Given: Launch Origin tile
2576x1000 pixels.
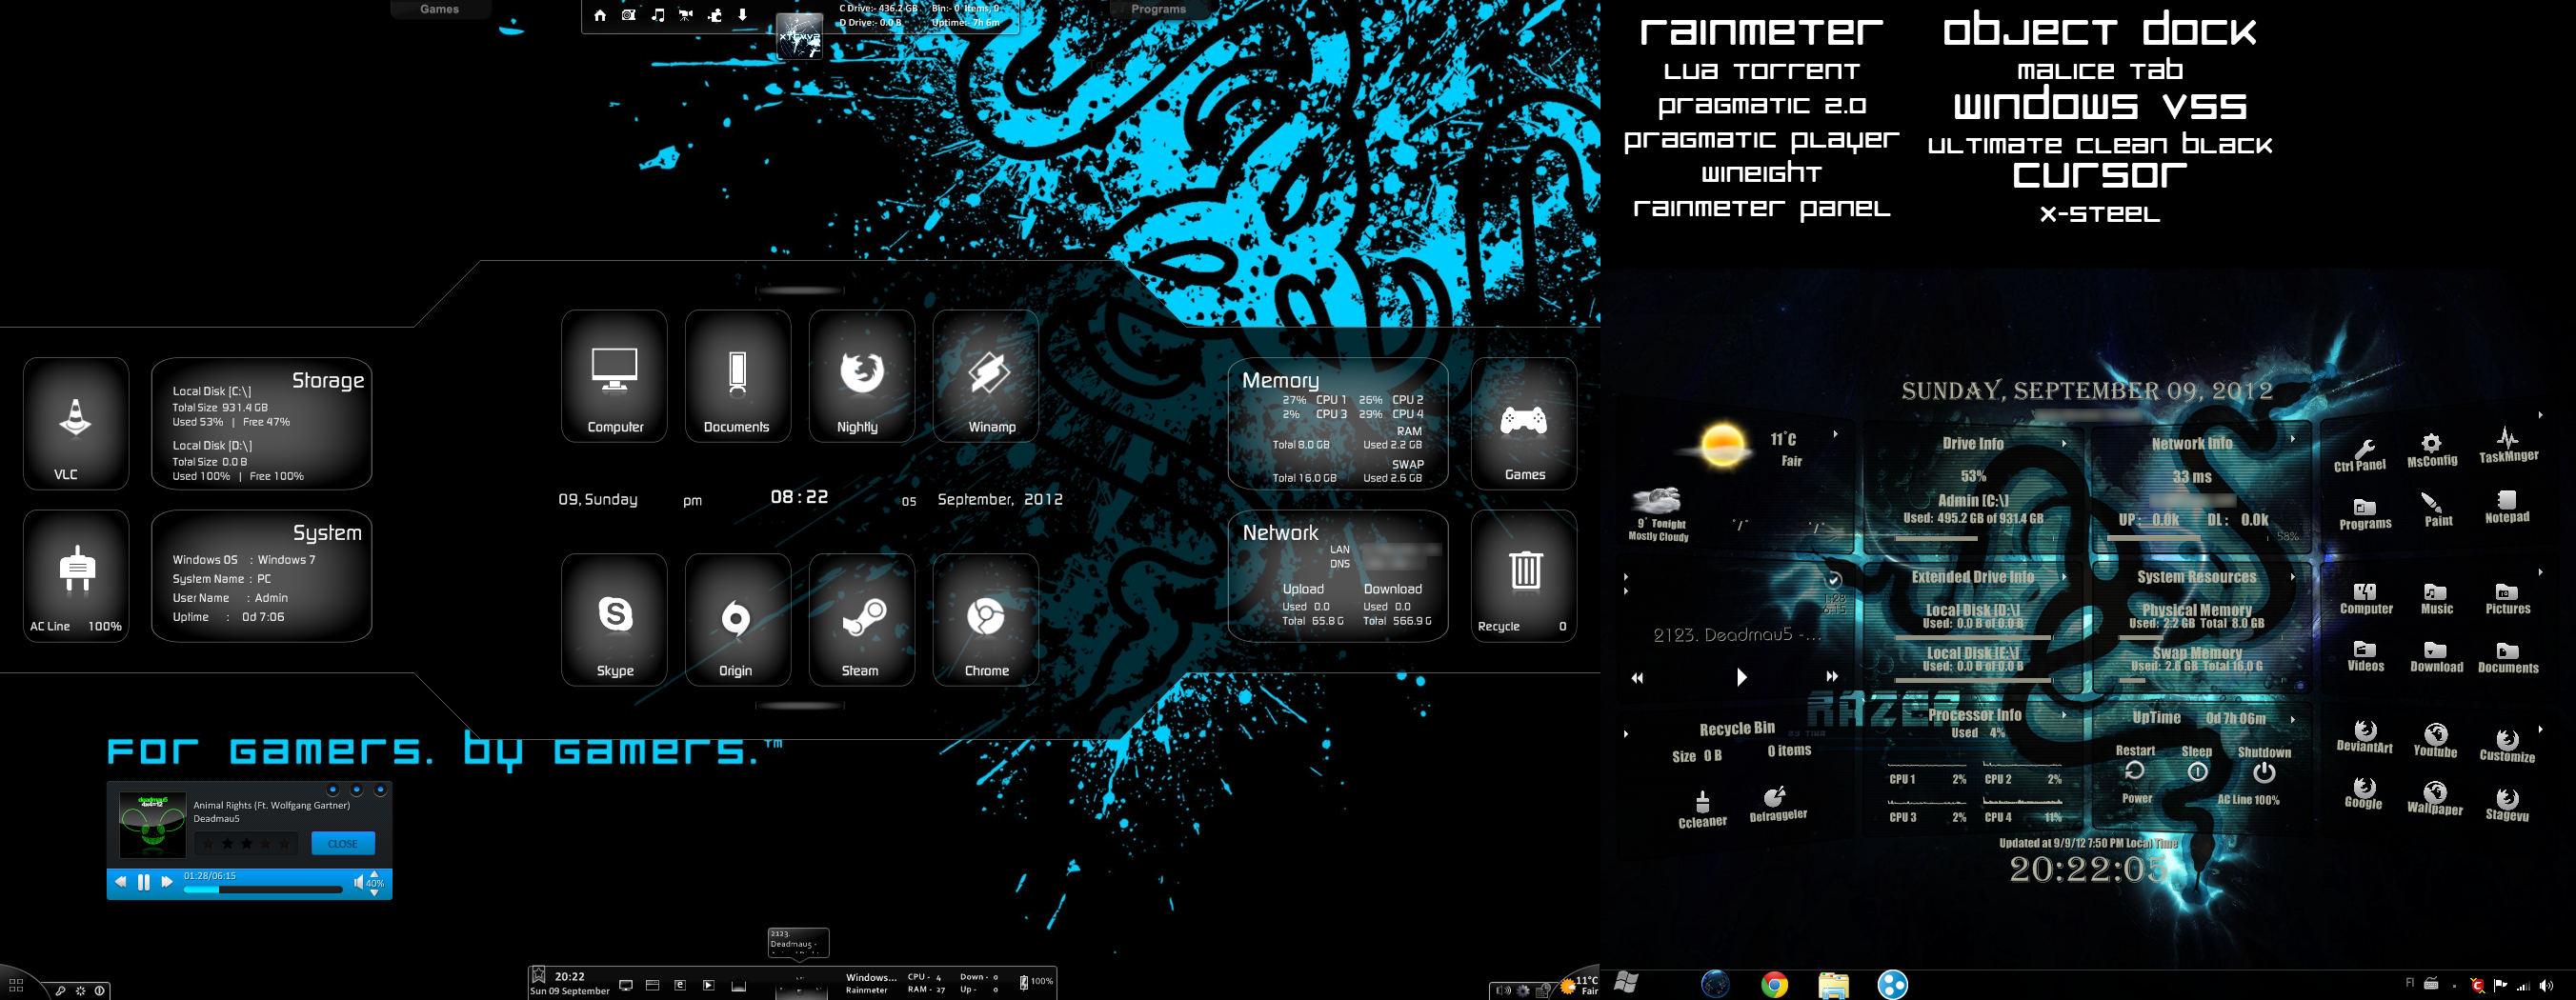Looking at the screenshot, I should point(738,620).
